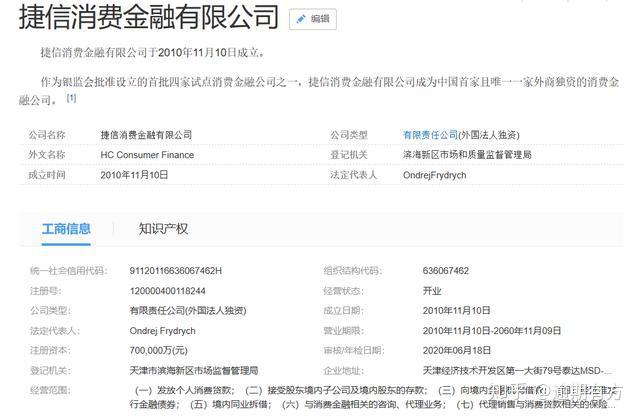Select registered capital 700,000万(元)

coord(158,351)
